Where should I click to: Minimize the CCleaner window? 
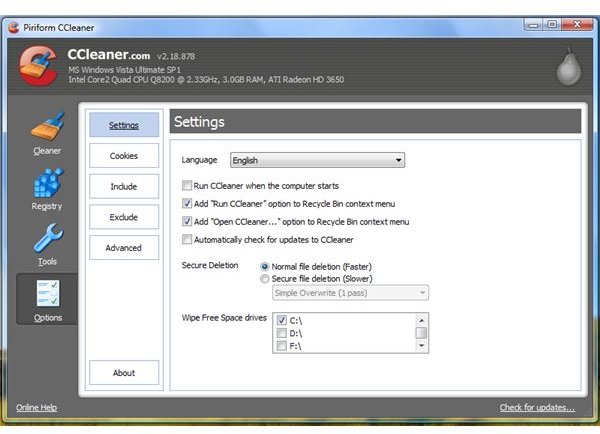[533, 25]
